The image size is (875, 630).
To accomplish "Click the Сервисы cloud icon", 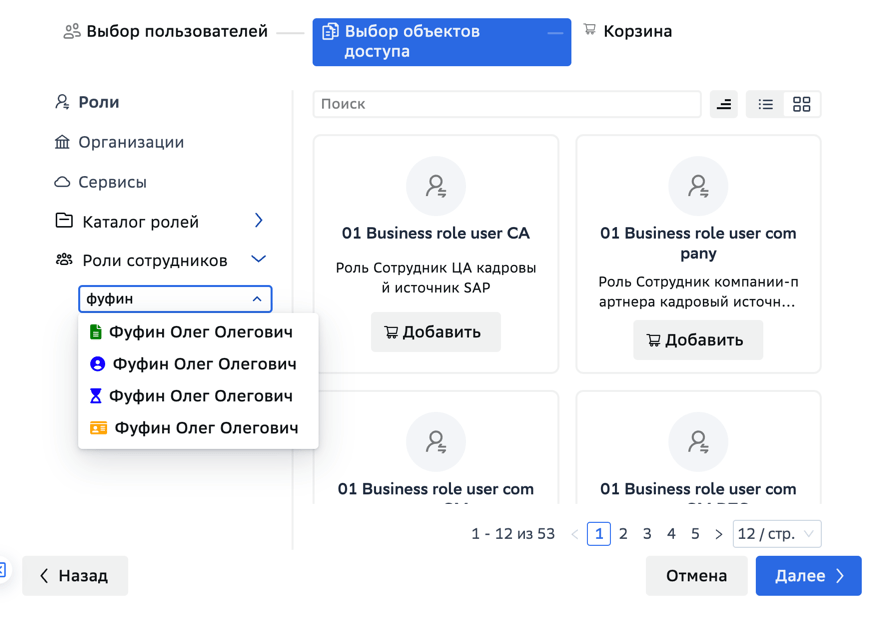I will click(62, 182).
